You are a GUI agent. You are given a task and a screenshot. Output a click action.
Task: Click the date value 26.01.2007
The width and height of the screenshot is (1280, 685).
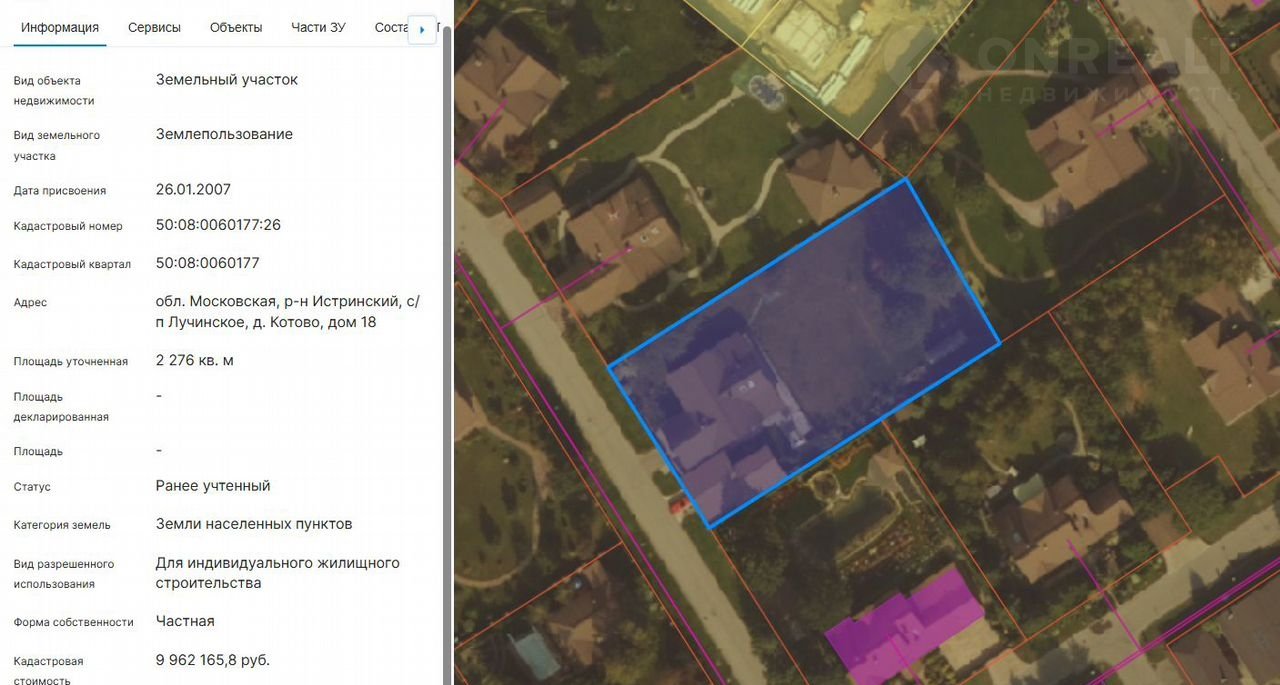coord(193,189)
